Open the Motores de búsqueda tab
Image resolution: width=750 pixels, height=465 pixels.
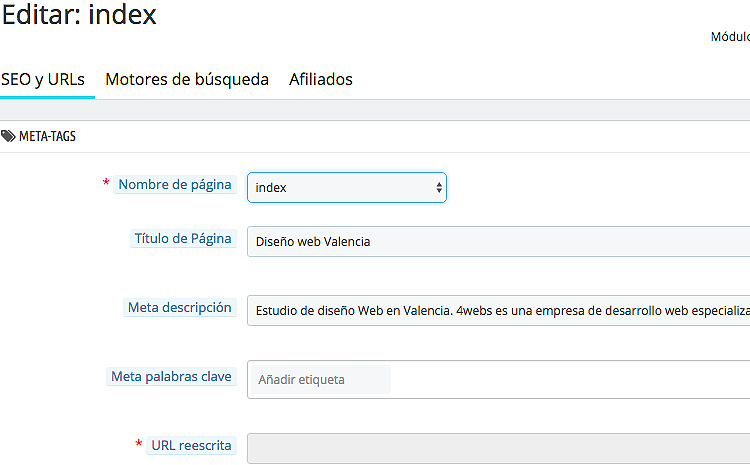187,79
